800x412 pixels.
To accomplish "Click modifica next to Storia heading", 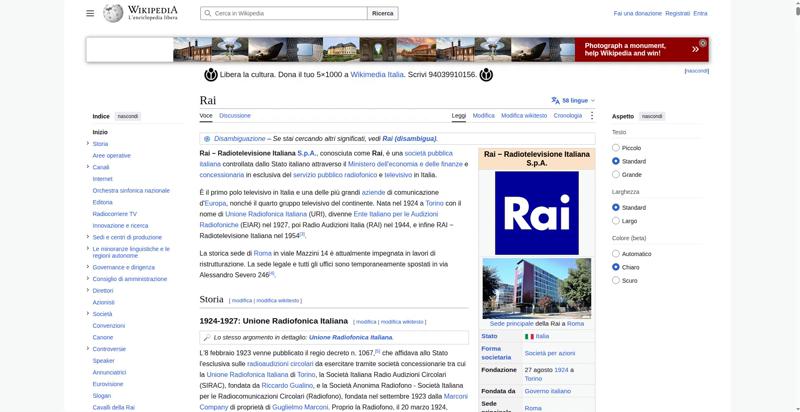I will (242, 301).
